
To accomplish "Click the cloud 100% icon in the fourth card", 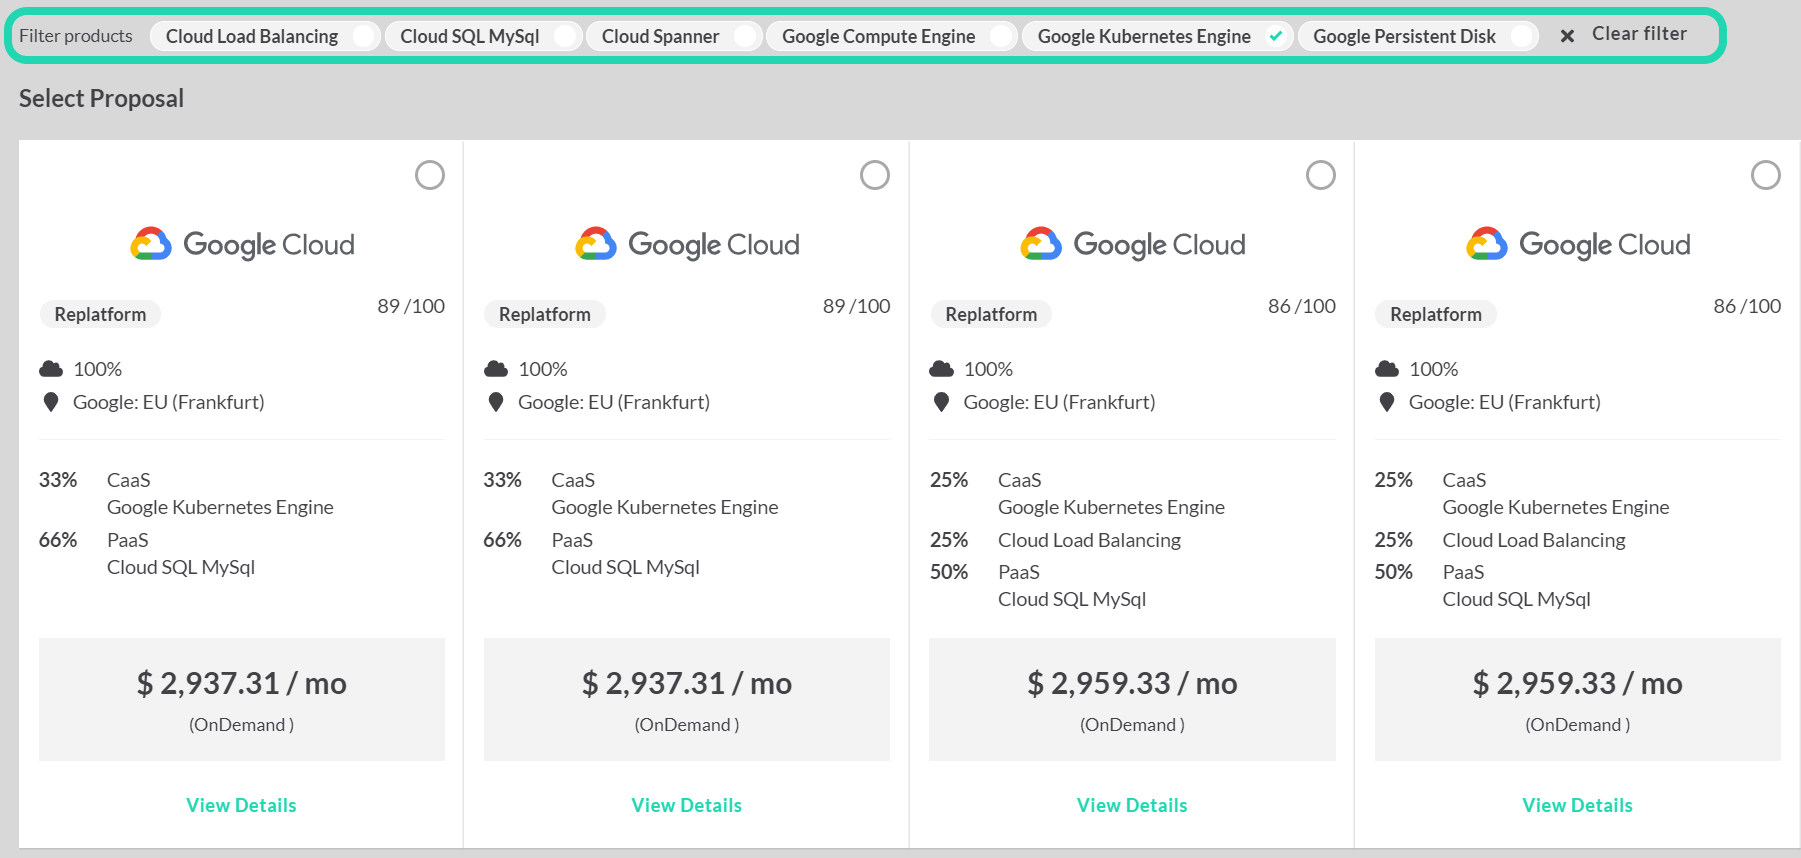I will pyautogui.click(x=1387, y=369).
